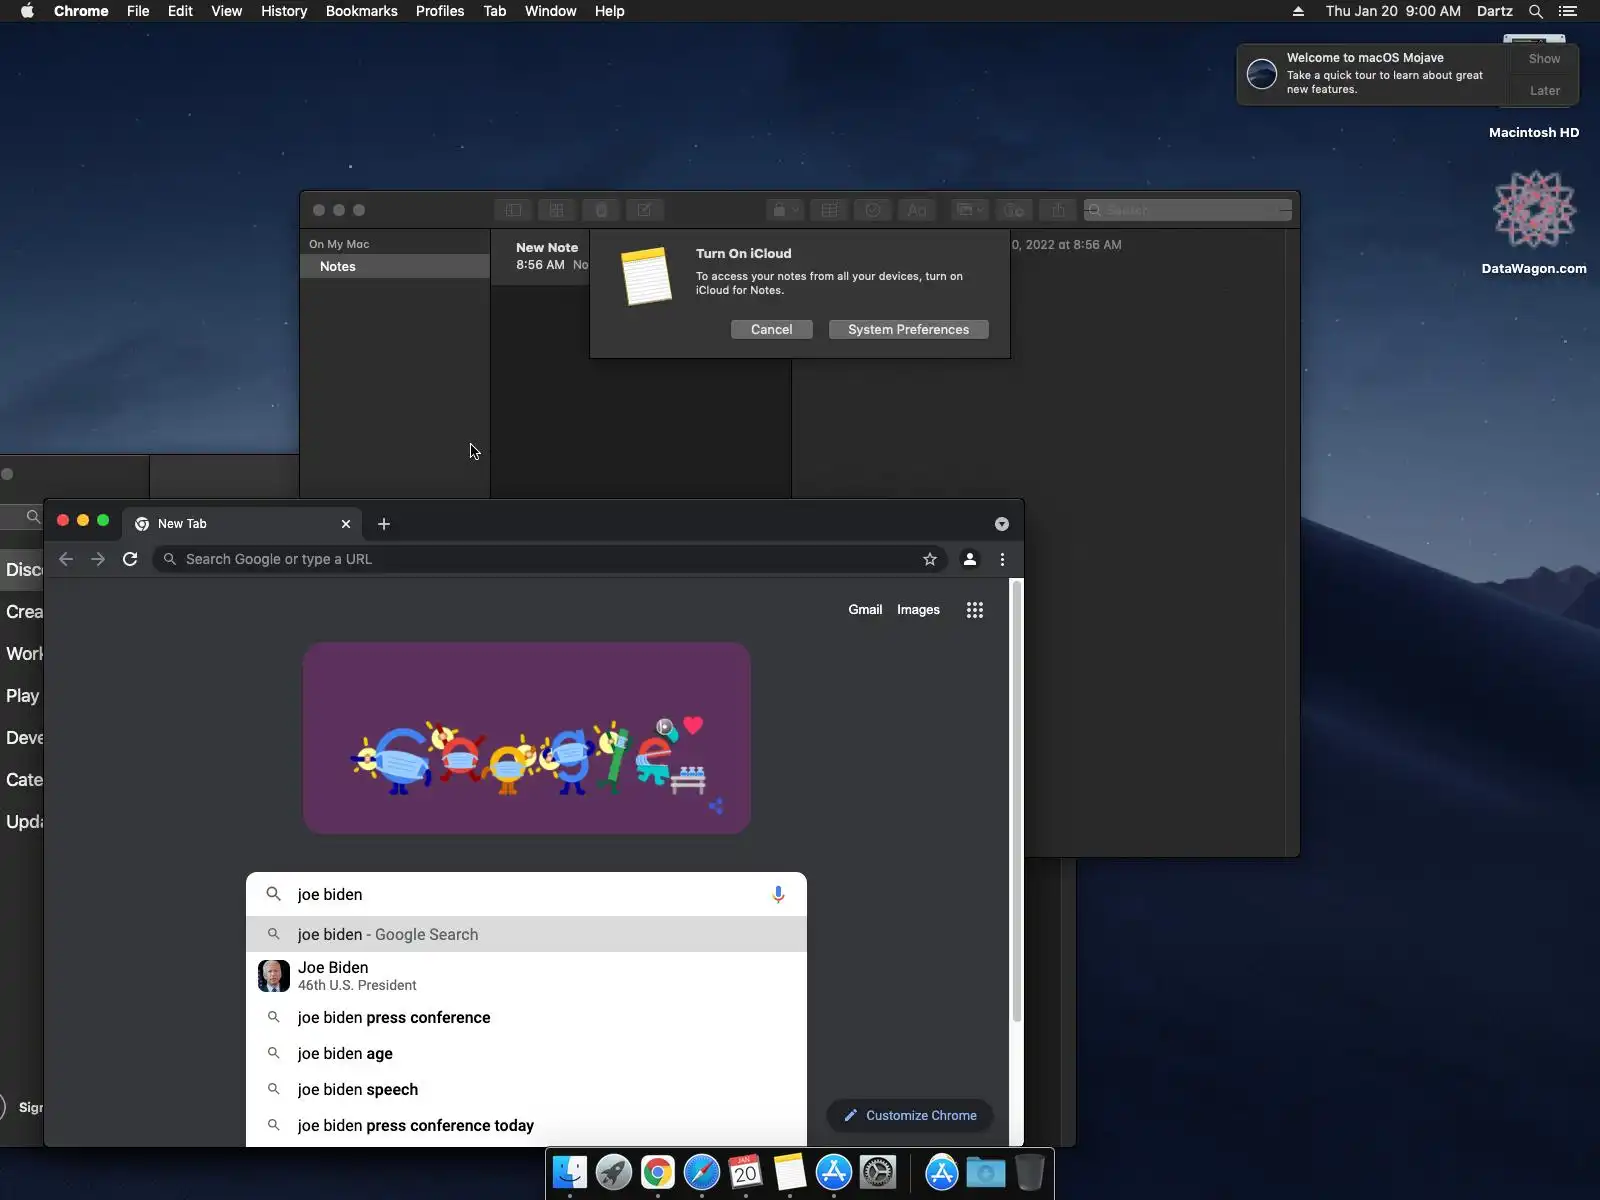Click System Preferences in the iCloud dialog
The image size is (1600, 1200).
[909, 330]
